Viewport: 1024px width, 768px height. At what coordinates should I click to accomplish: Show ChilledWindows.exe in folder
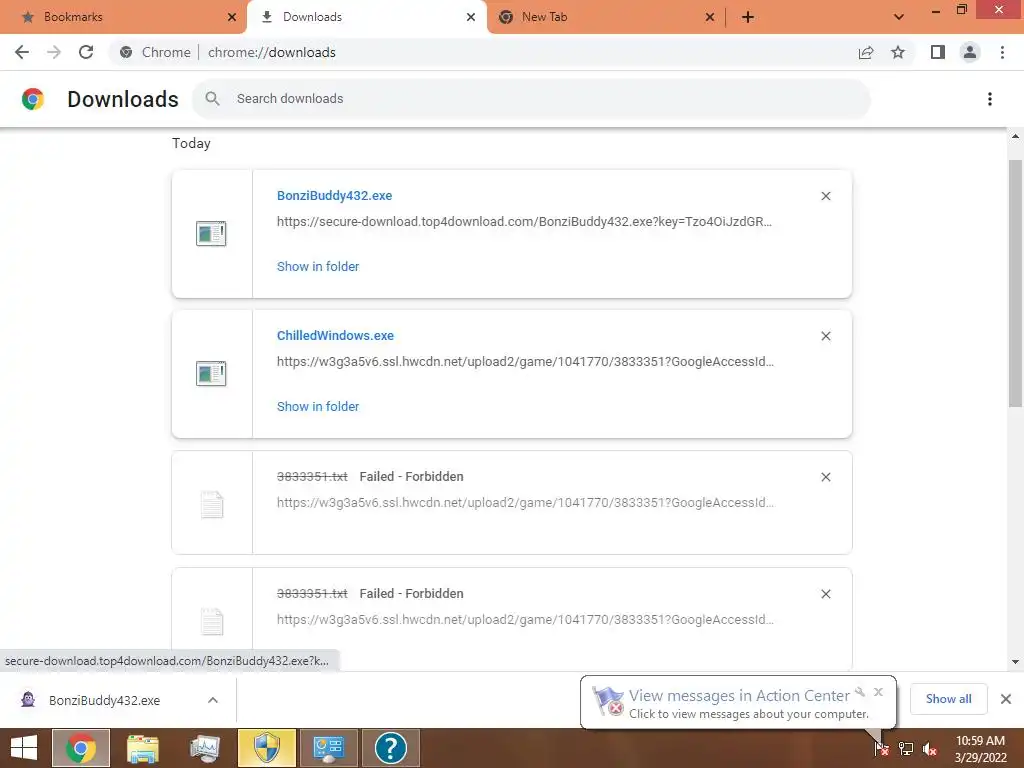pos(317,406)
